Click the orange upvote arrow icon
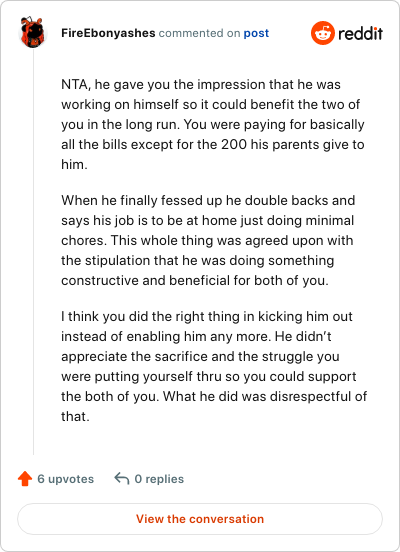 (25, 479)
